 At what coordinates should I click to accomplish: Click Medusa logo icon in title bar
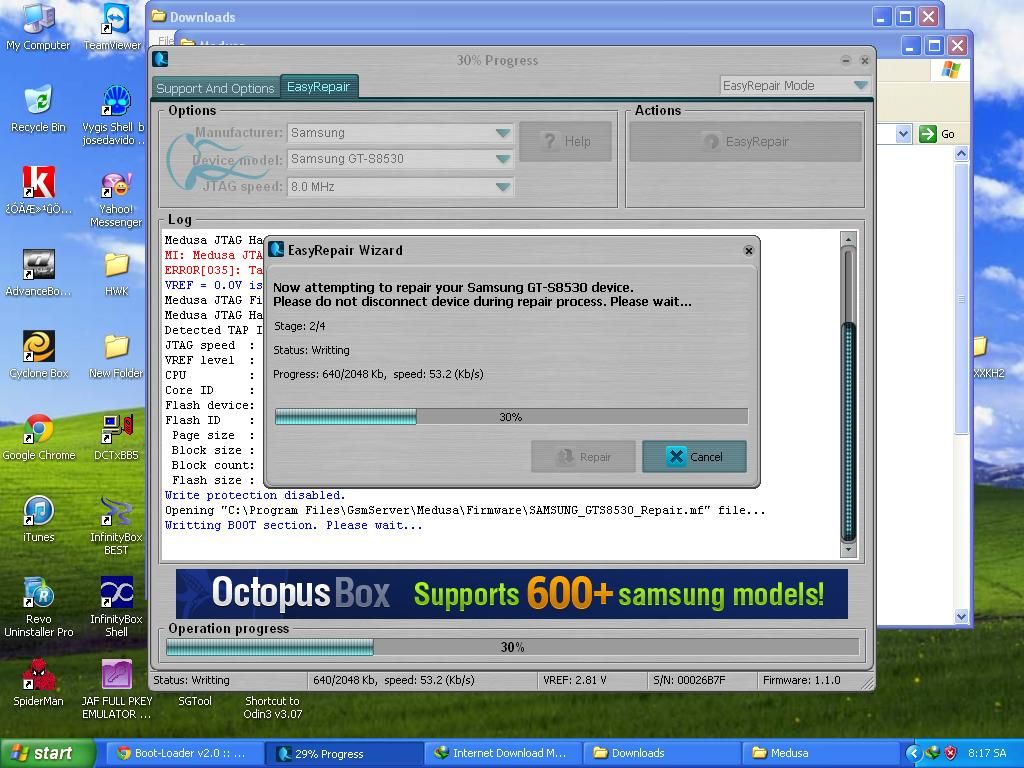click(161, 59)
